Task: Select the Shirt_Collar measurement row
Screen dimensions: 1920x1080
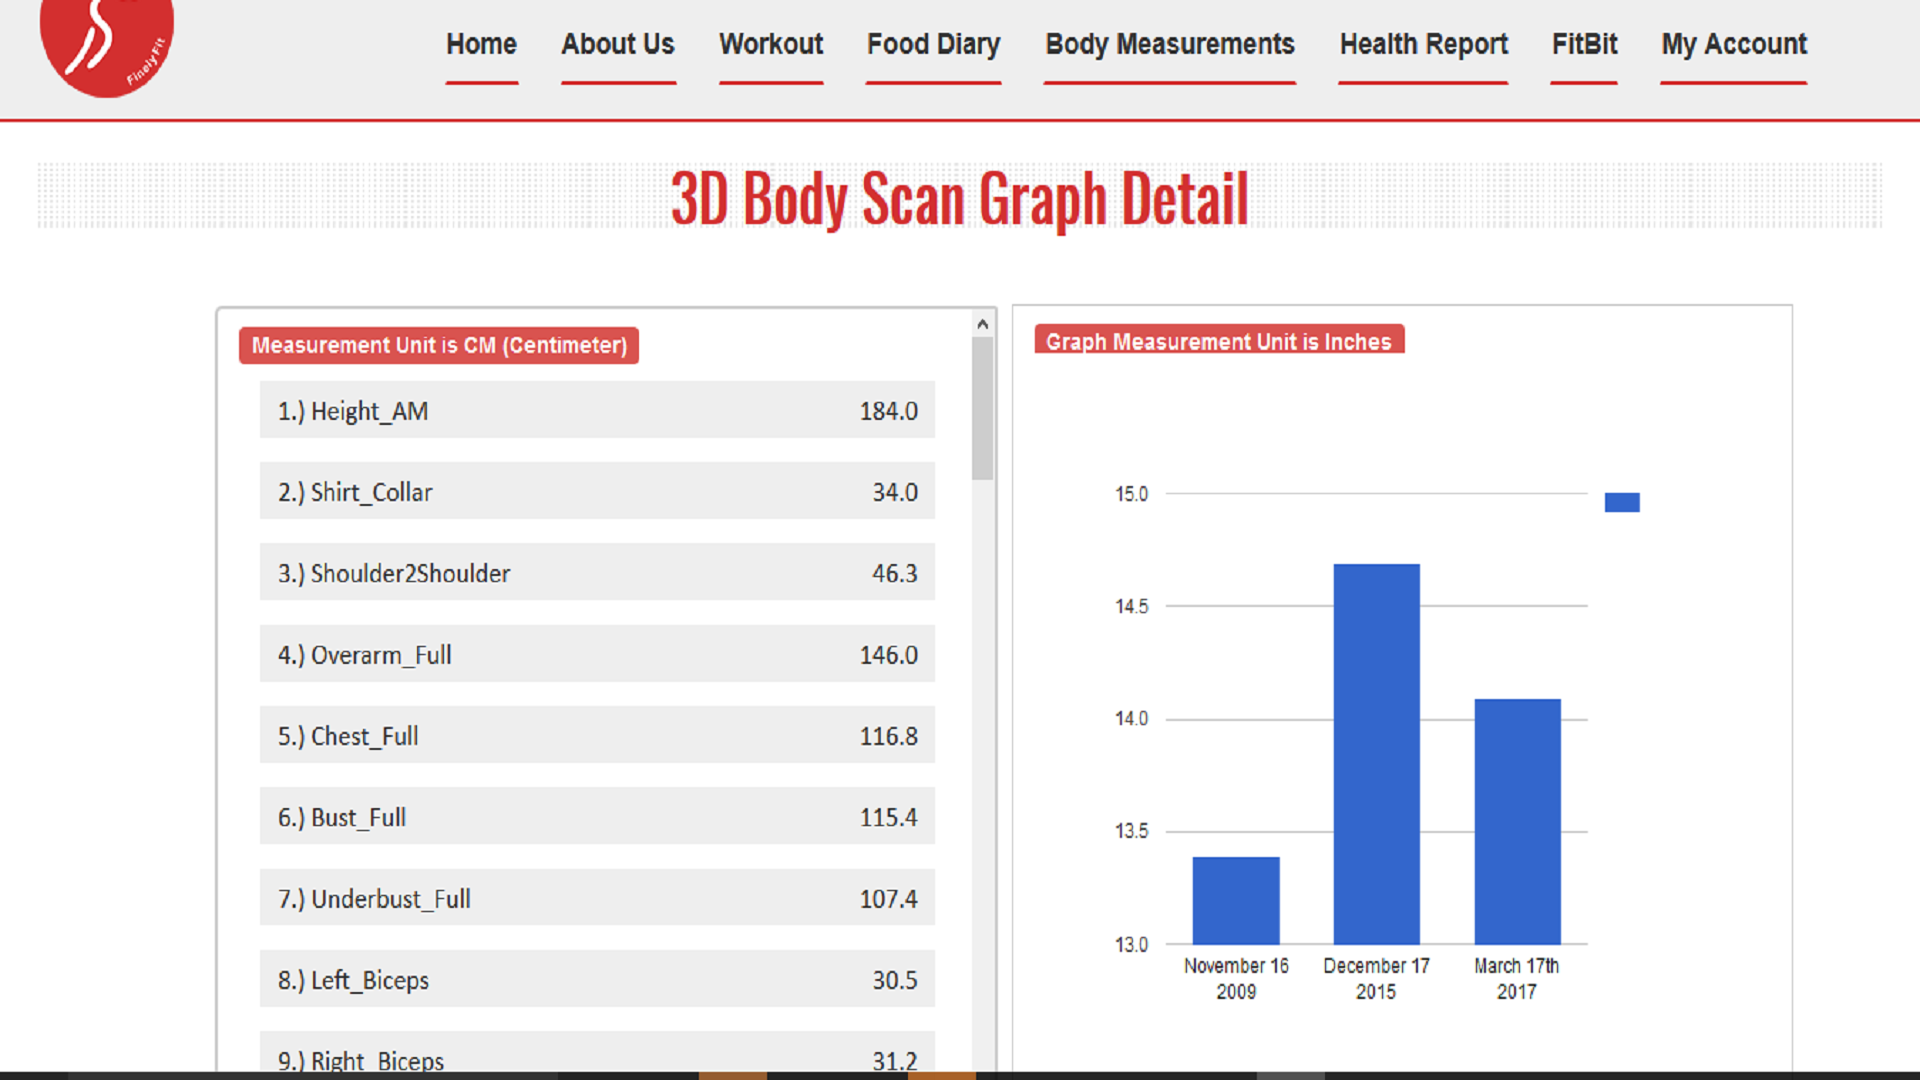Action: click(x=597, y=491)
